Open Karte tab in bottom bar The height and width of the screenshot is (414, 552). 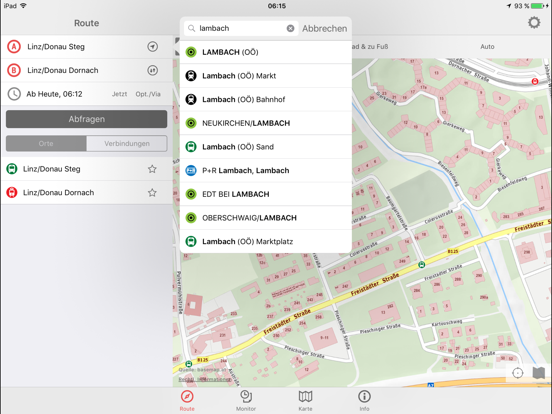pyautogui.click(x=305, y=400)
